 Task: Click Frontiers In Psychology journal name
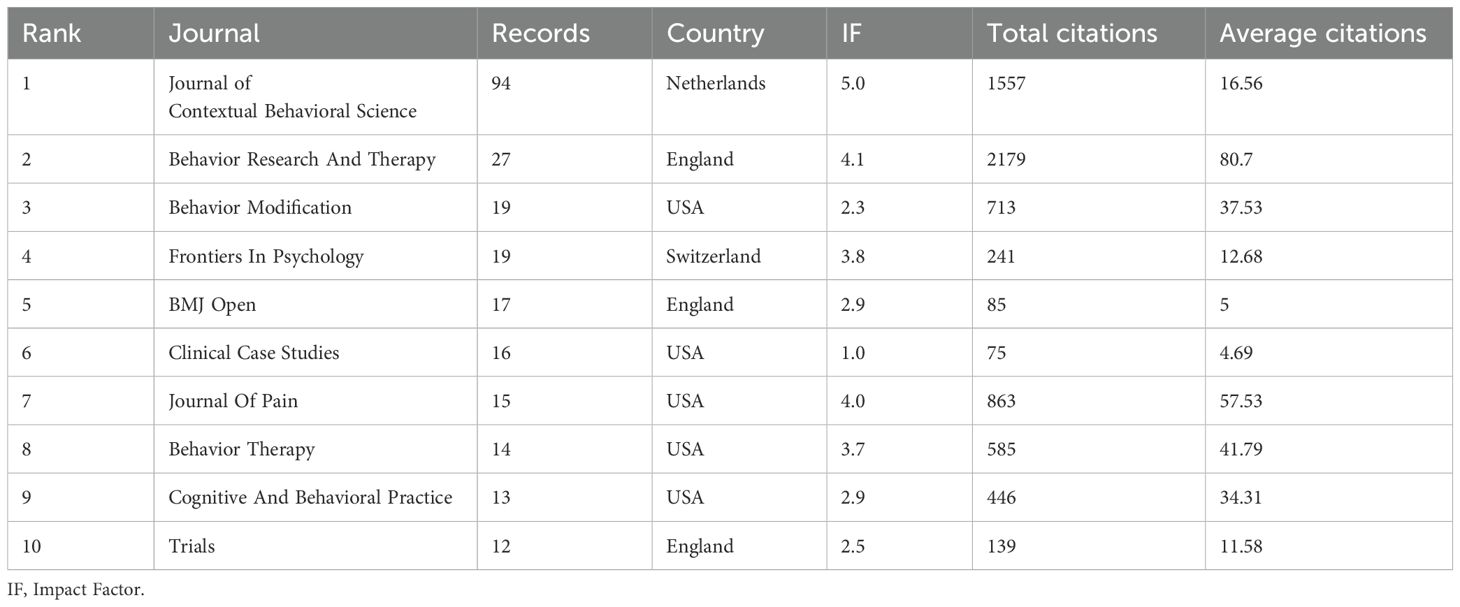266,256
